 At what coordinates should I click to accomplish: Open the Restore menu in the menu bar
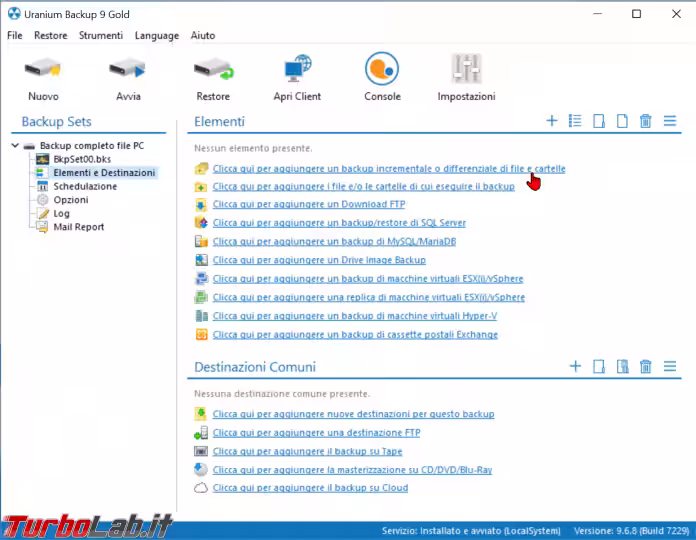[51, 35]
